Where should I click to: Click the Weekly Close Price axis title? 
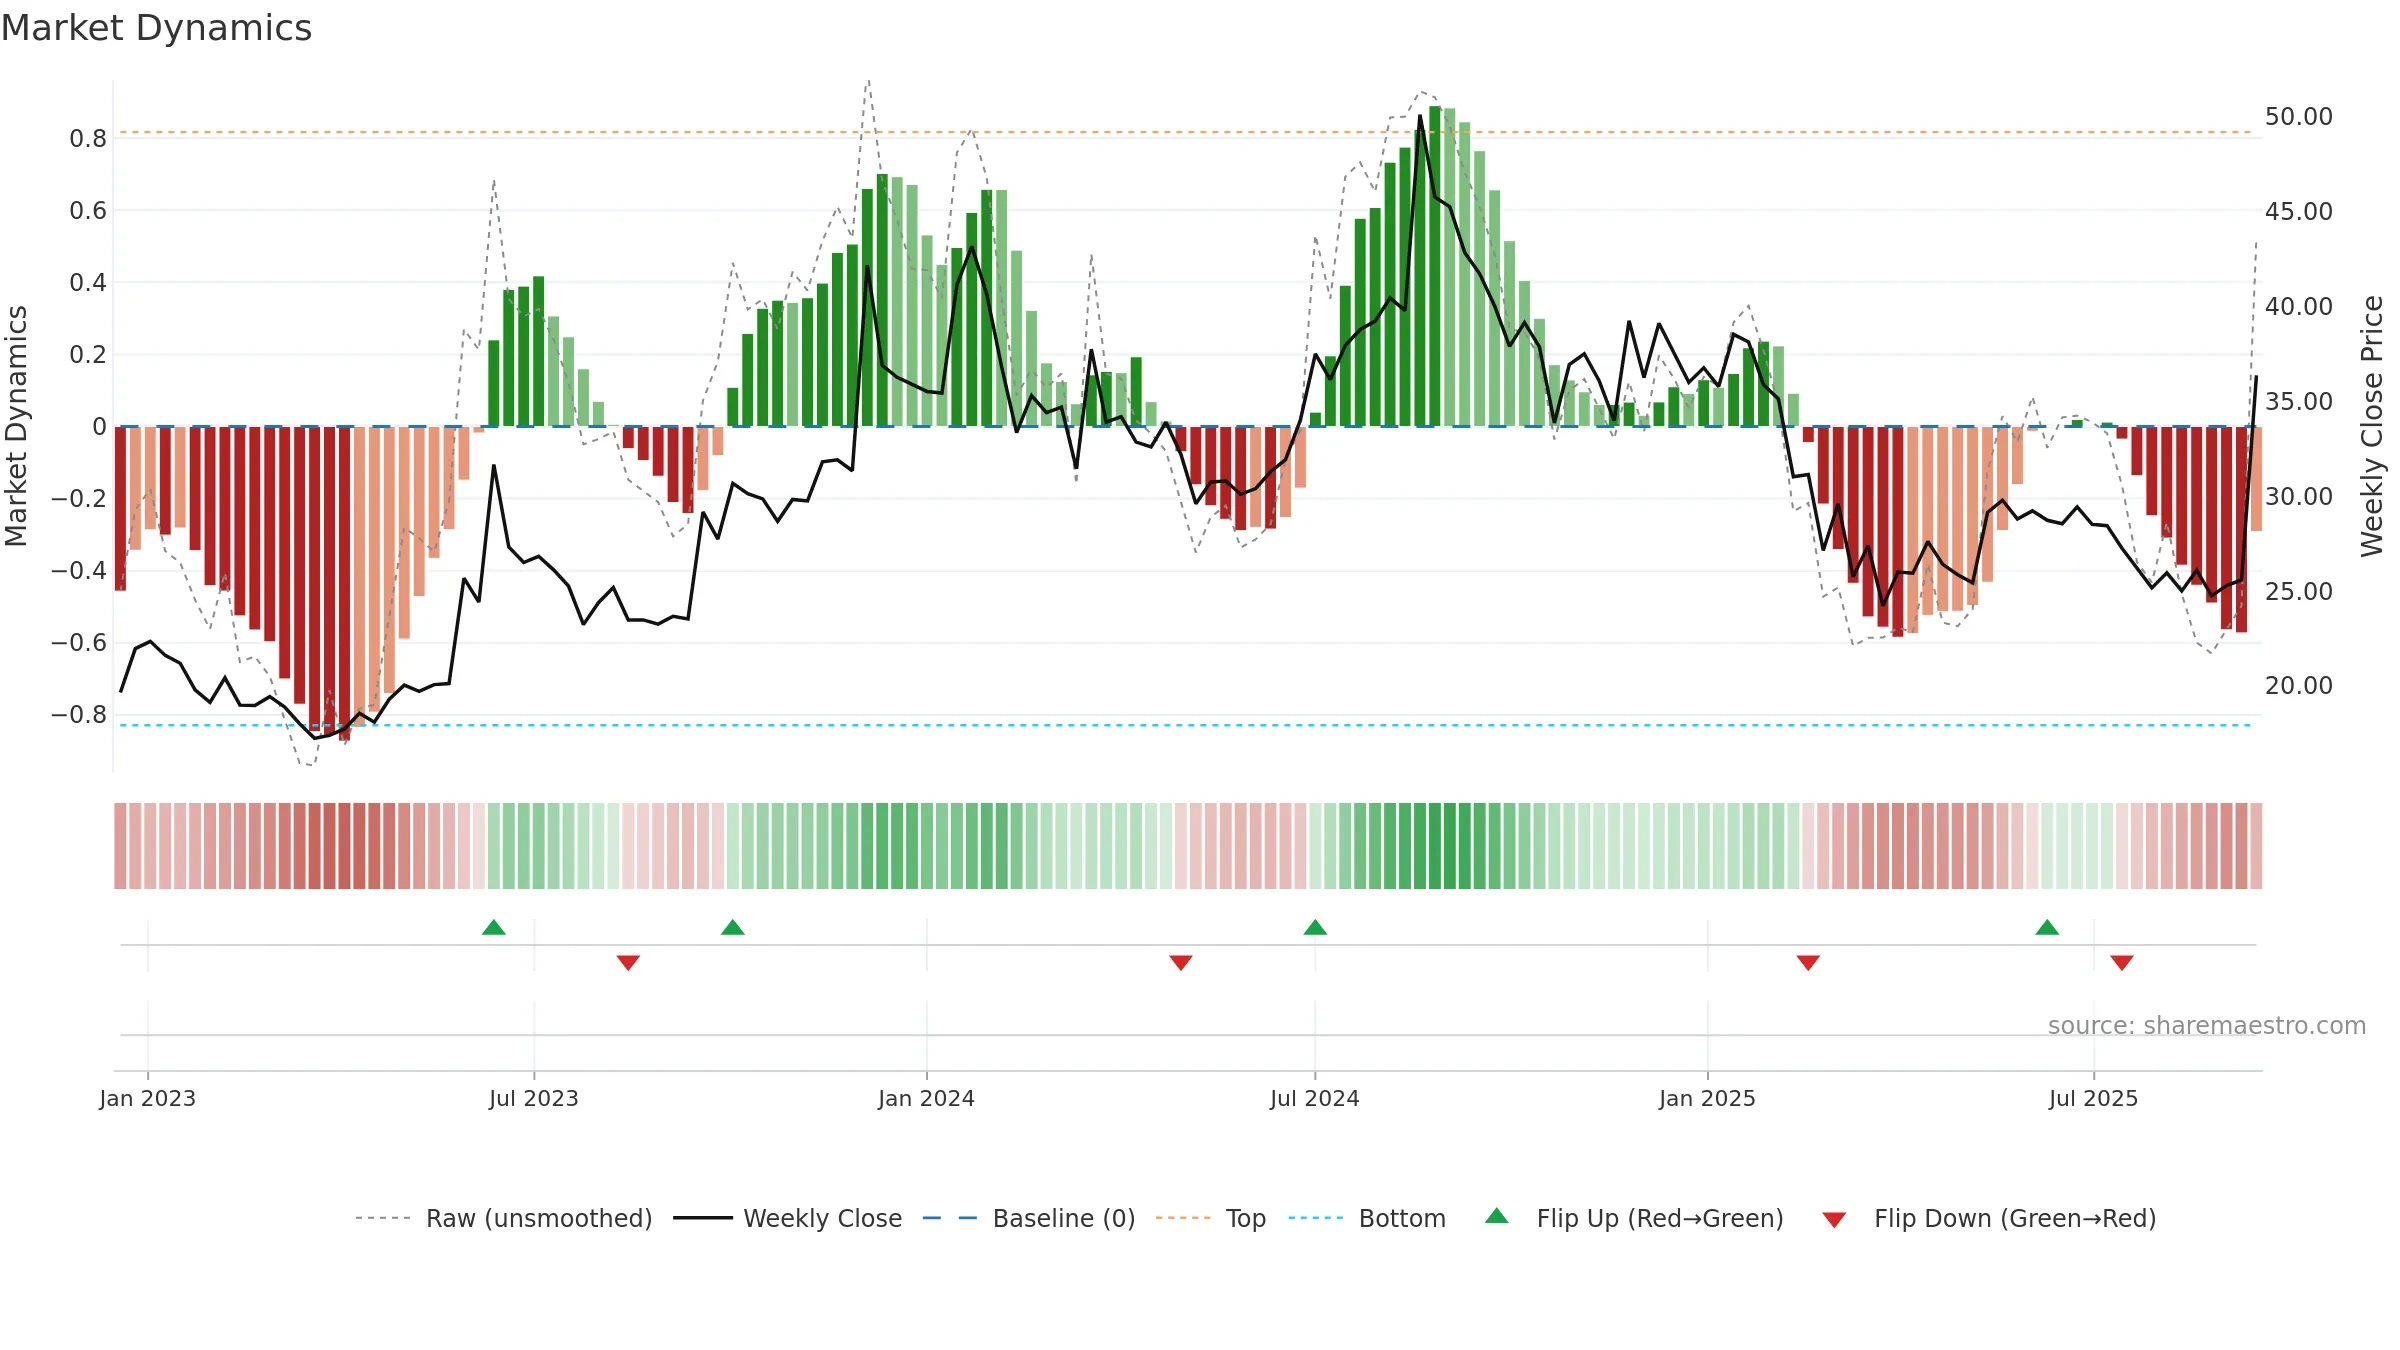[x=2372, y=426]
